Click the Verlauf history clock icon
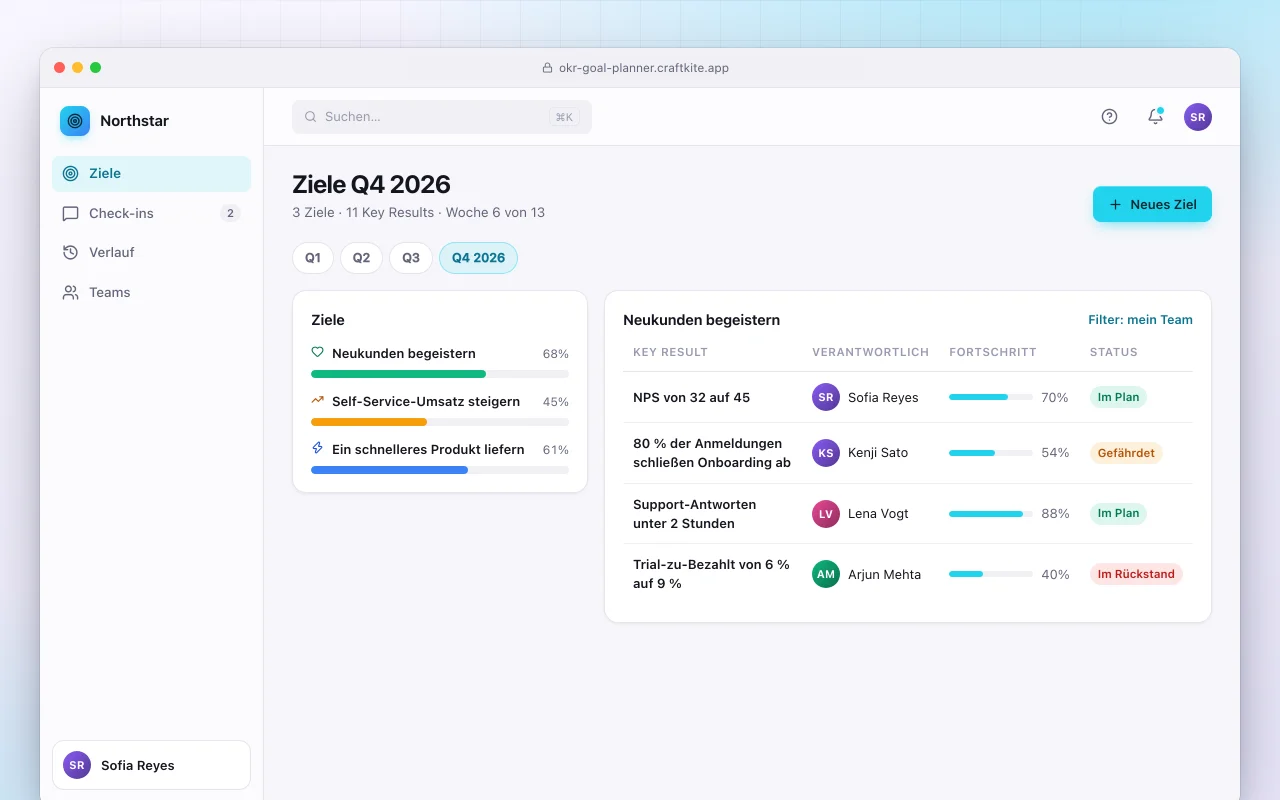The height and width of the screenshot is (800, 1280). coord(70,252)
